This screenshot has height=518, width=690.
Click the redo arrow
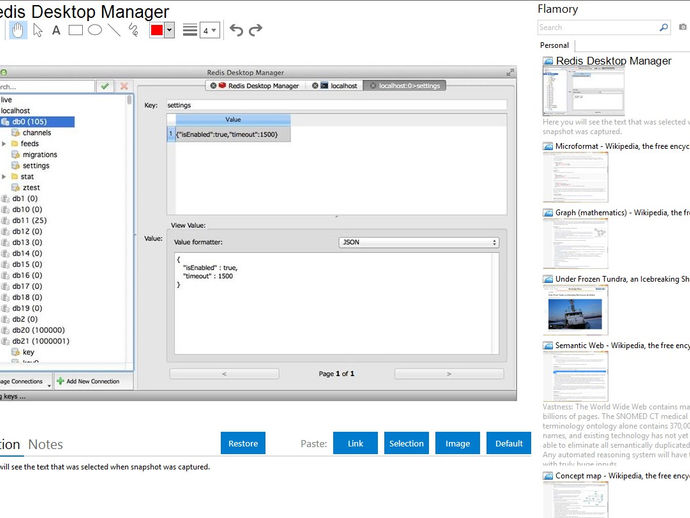pos(255,30)
